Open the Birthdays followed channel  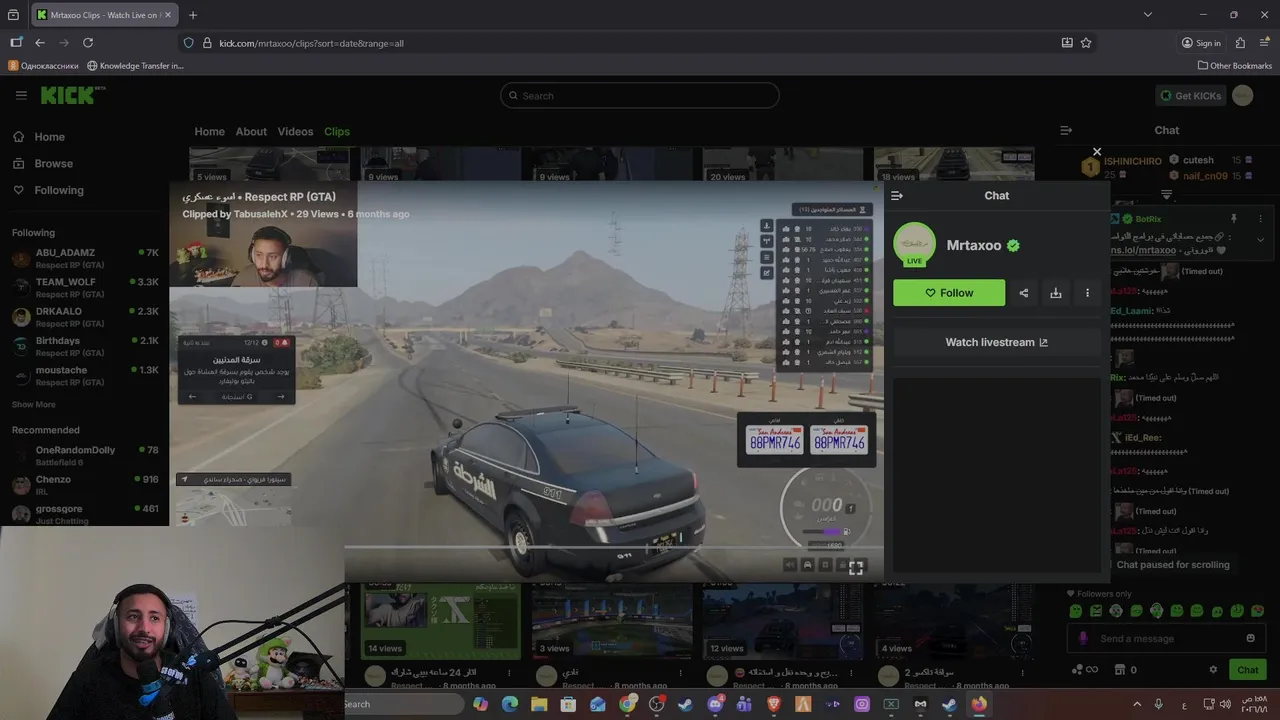point(85,346)
